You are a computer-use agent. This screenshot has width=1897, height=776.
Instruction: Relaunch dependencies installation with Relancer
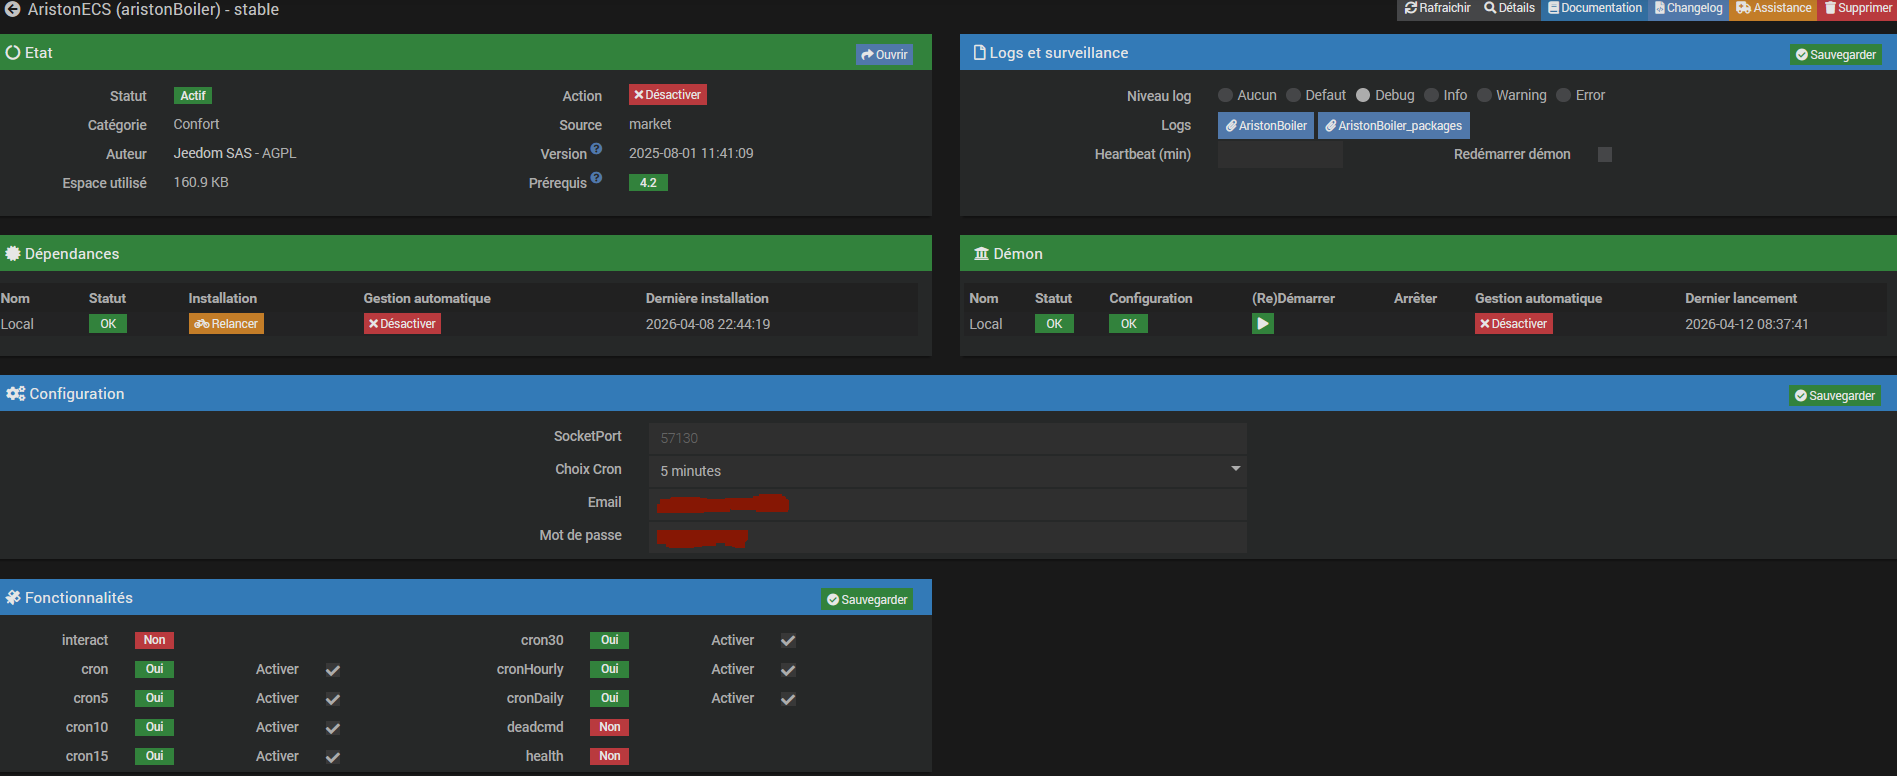[x=226, y=324]
